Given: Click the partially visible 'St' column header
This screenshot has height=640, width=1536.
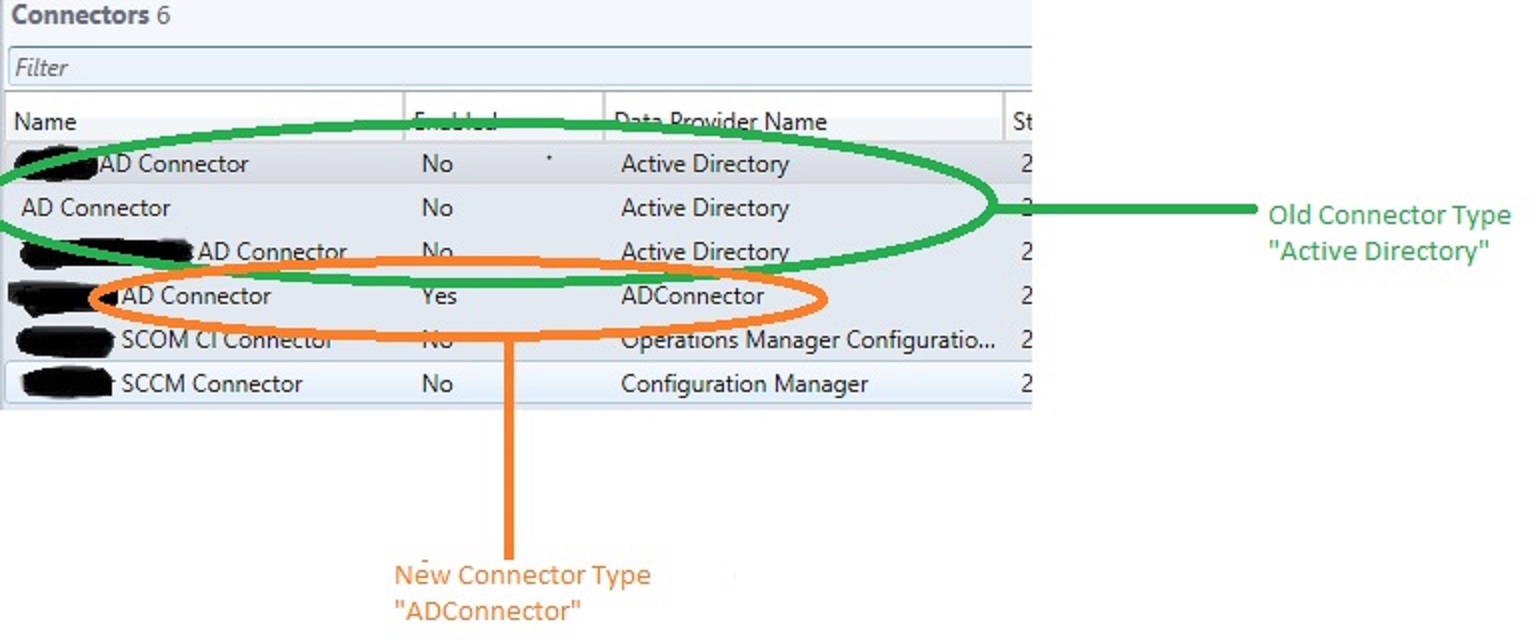Looking at the screenshot, I should 1021,122.
